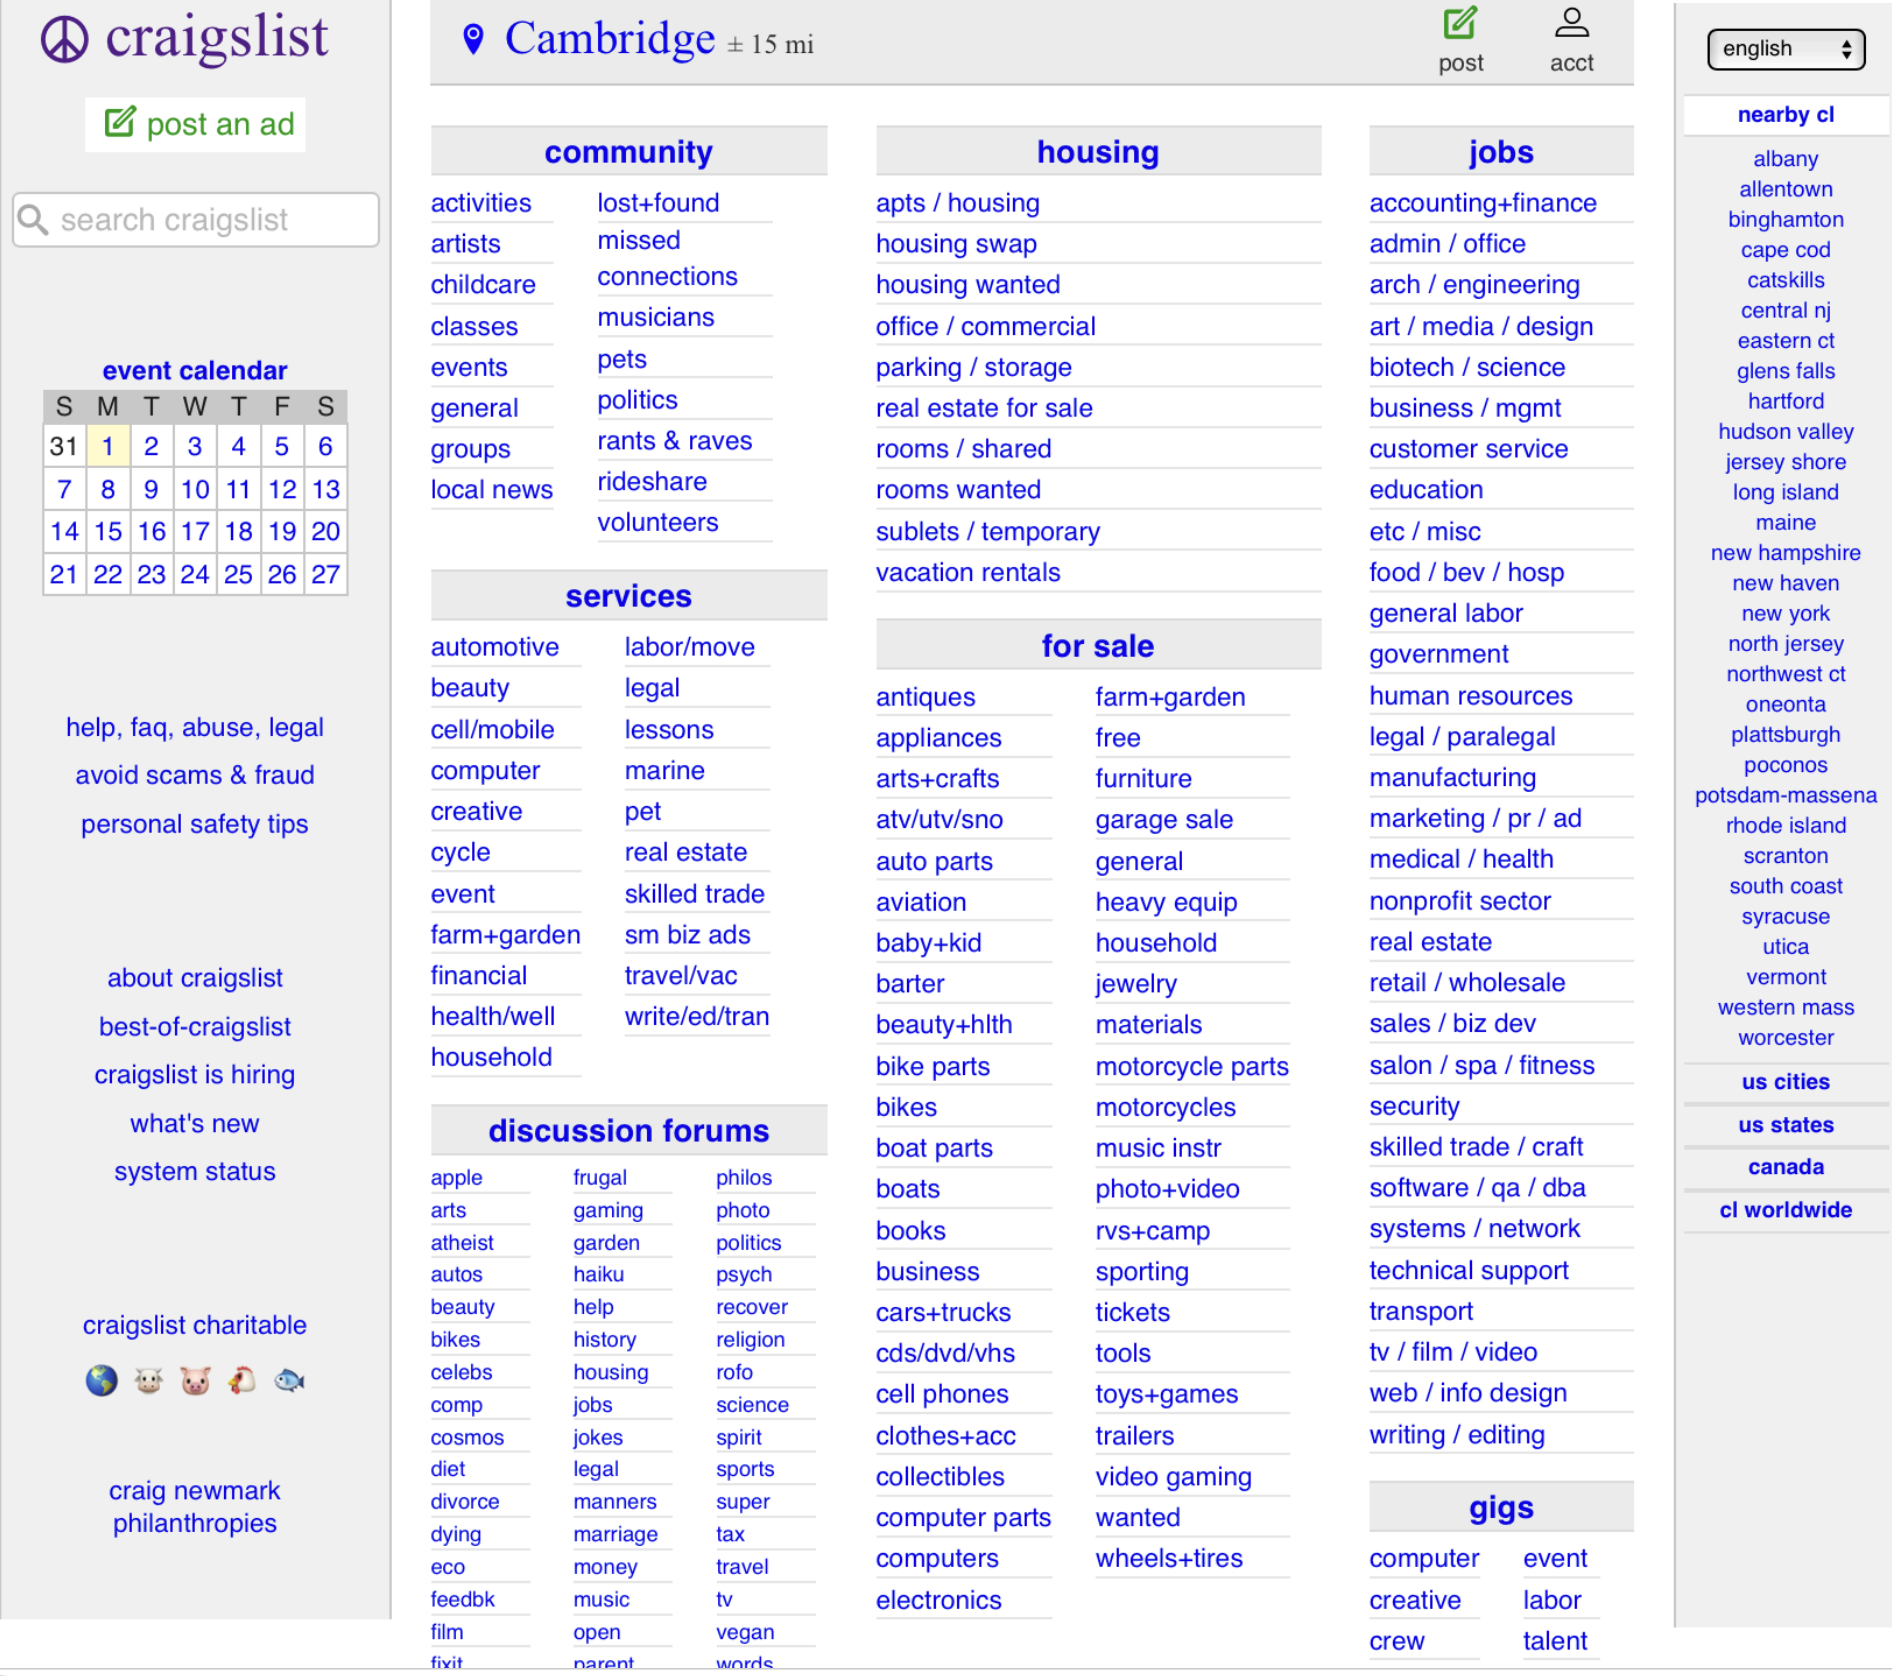Open skilled trade services
The image size is (1892, 1676).
[694, 894]
